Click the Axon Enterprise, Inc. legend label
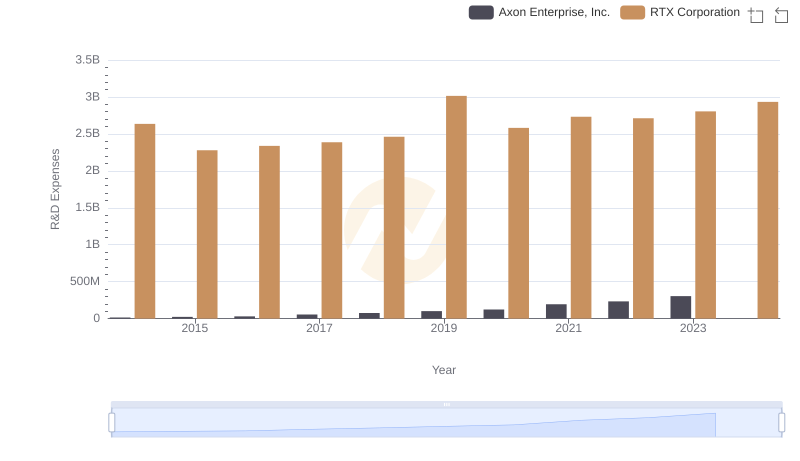The image size is (800, 461). tap(554, 12)
